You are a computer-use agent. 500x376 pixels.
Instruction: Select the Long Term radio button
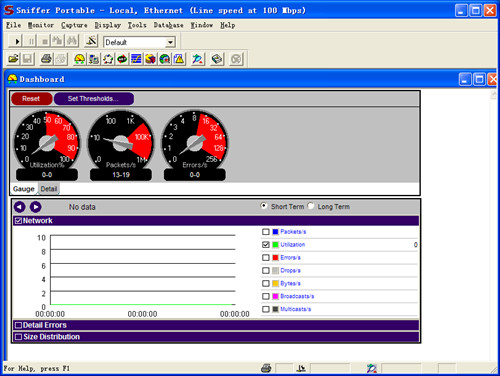point(311,206)
